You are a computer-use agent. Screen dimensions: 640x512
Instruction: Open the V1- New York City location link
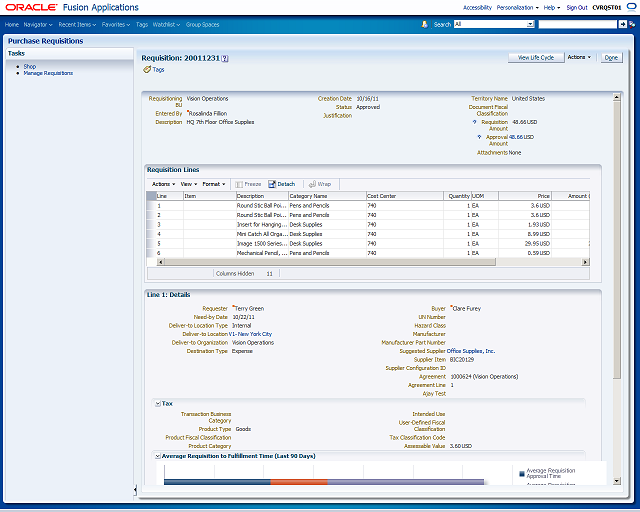(x=251, y=334)
